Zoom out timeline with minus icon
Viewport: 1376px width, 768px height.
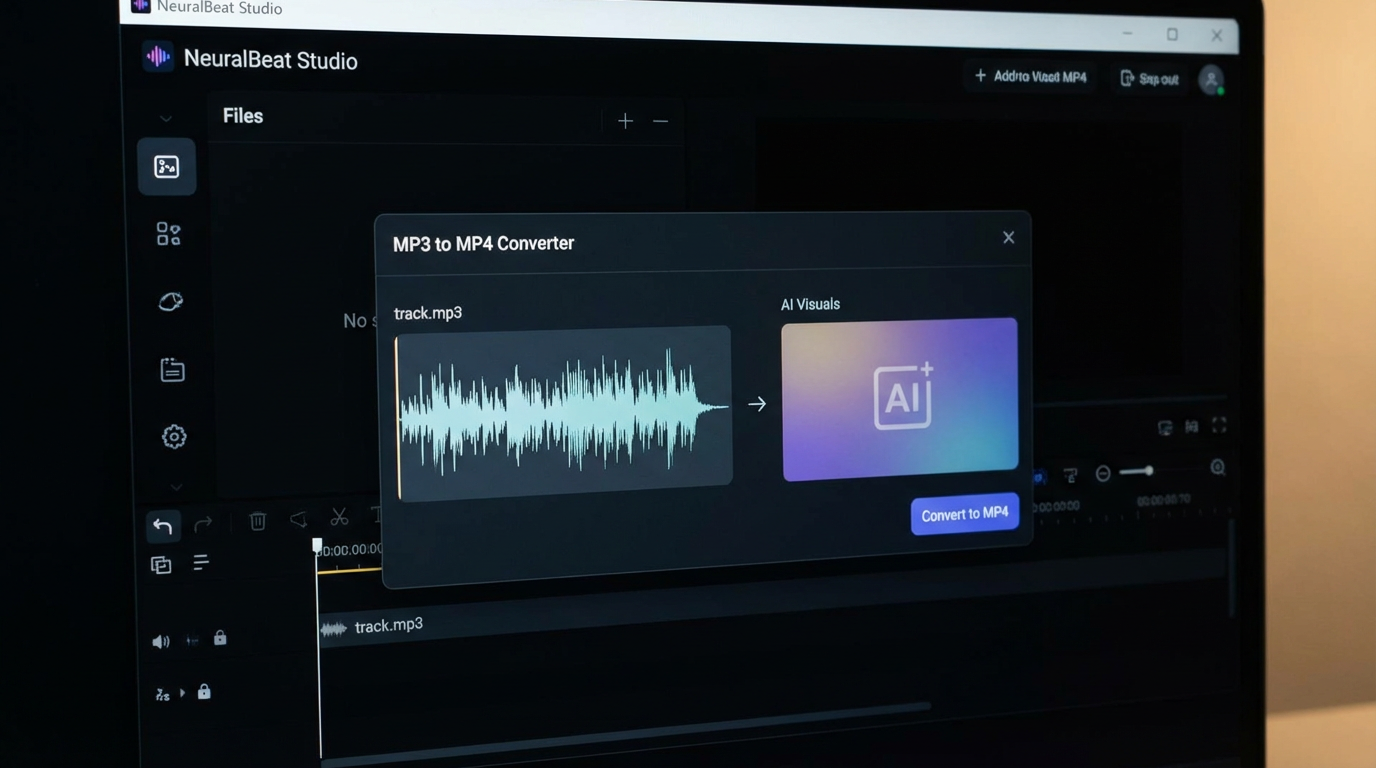click(1103, 474)
